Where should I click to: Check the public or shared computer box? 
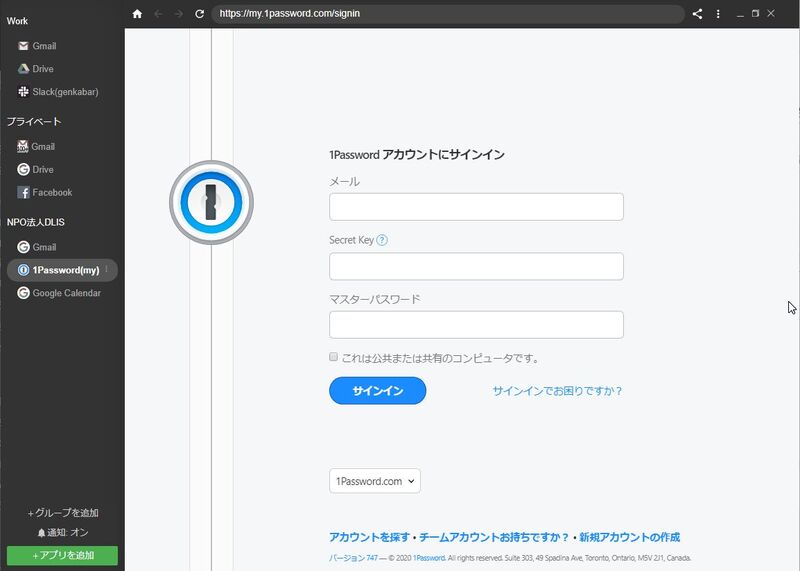coord(333,357)
